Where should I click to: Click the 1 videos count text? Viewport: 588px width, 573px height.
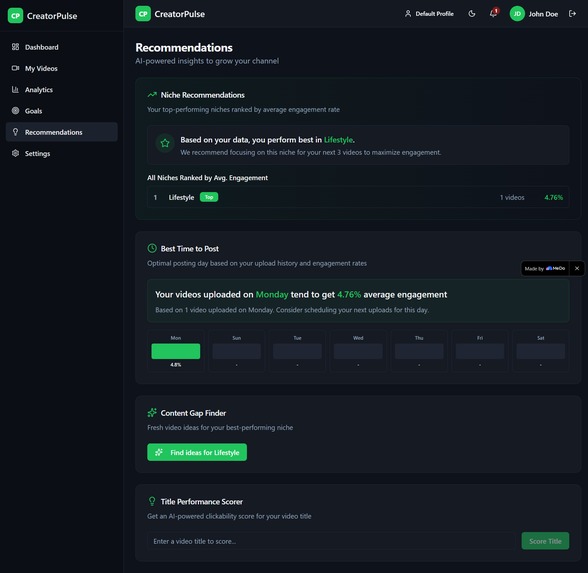[x=512, y=198]
